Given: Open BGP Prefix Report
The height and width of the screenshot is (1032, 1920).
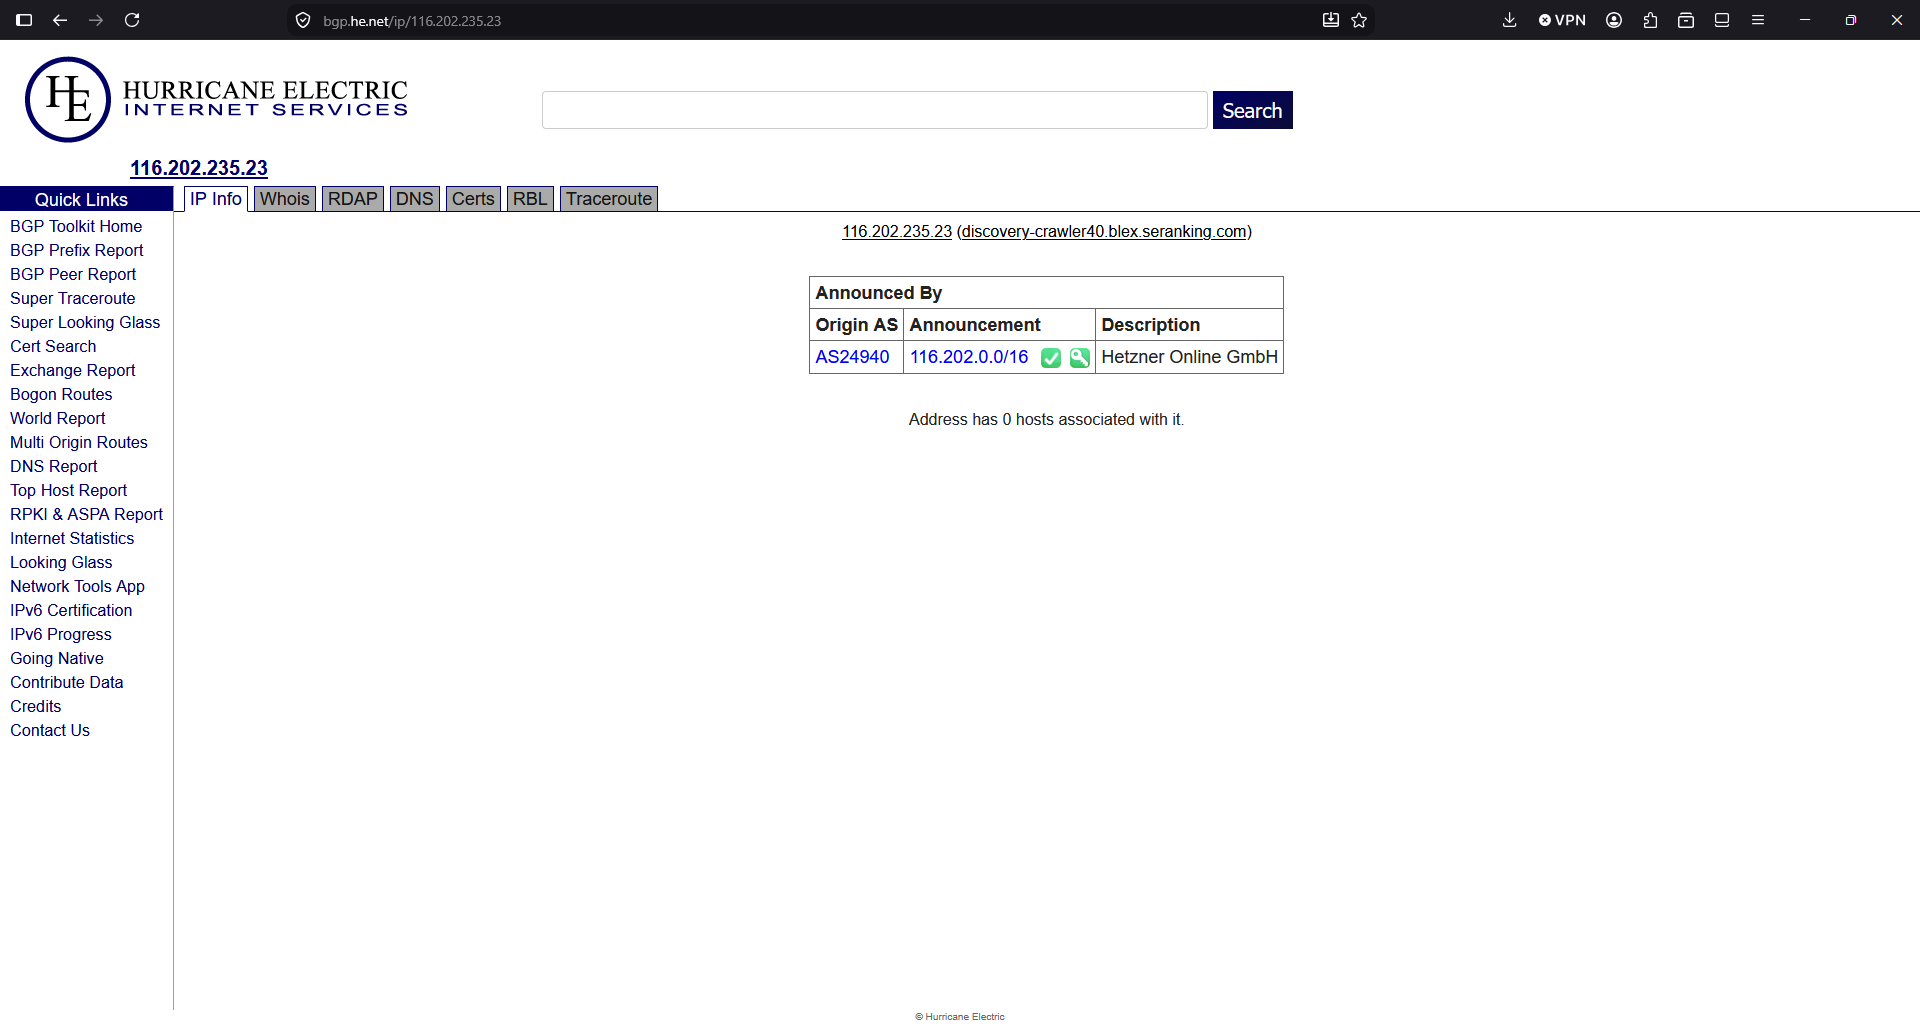Looking at the screenshot, I should 77,250.
